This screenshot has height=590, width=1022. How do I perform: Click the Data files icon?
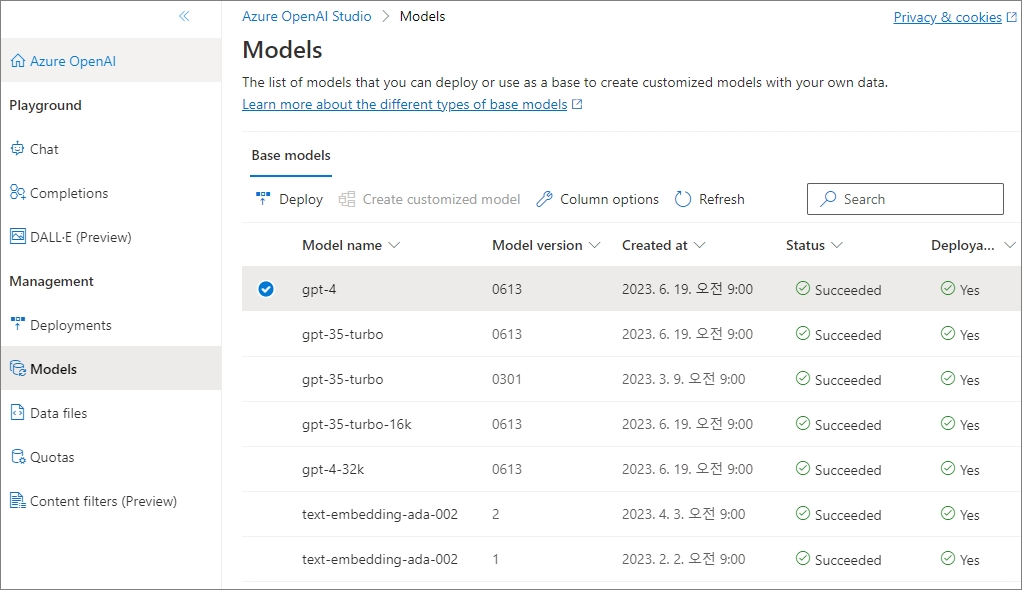(18, 412)
